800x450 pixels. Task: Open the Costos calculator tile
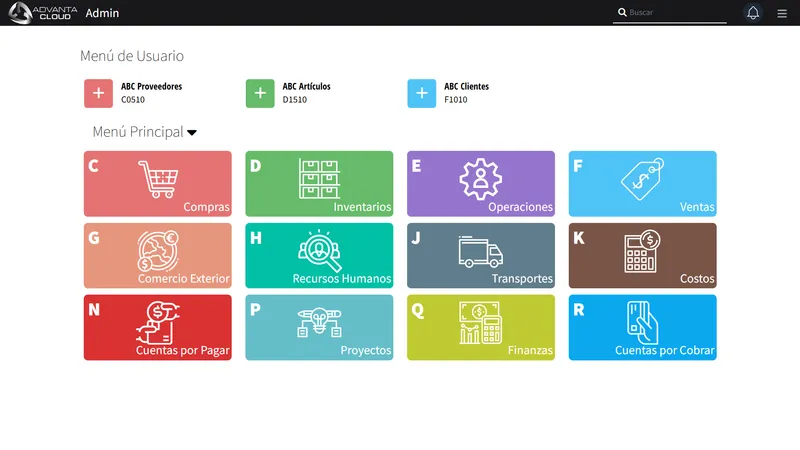(642, 256)
